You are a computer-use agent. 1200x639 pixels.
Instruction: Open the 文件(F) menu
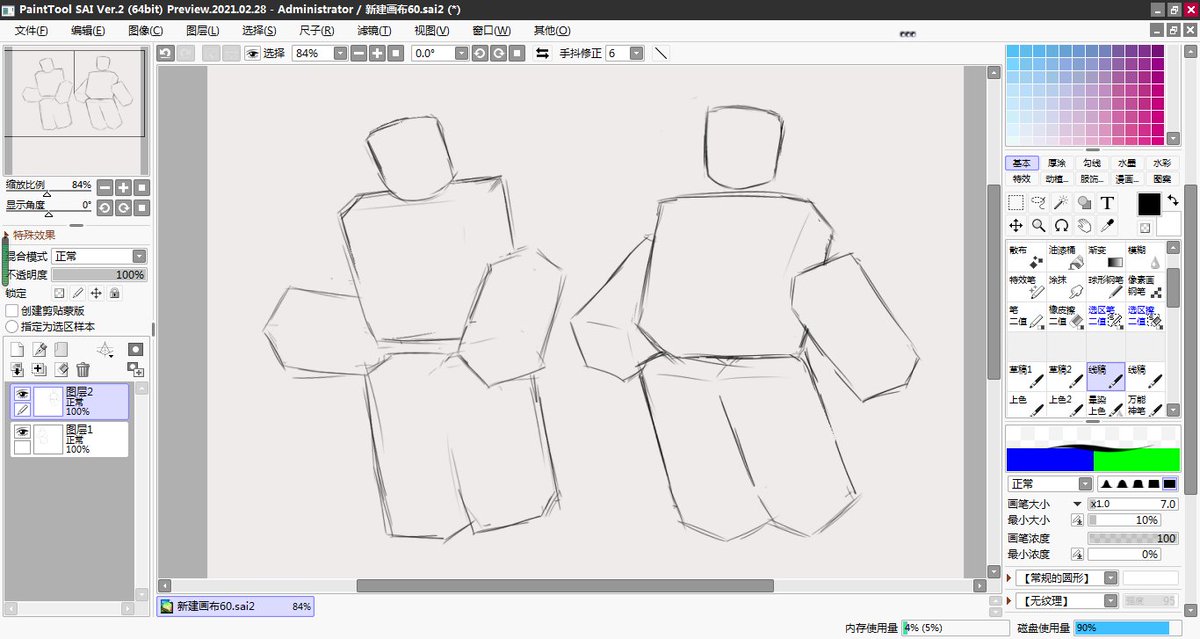[x=31, y=31]
